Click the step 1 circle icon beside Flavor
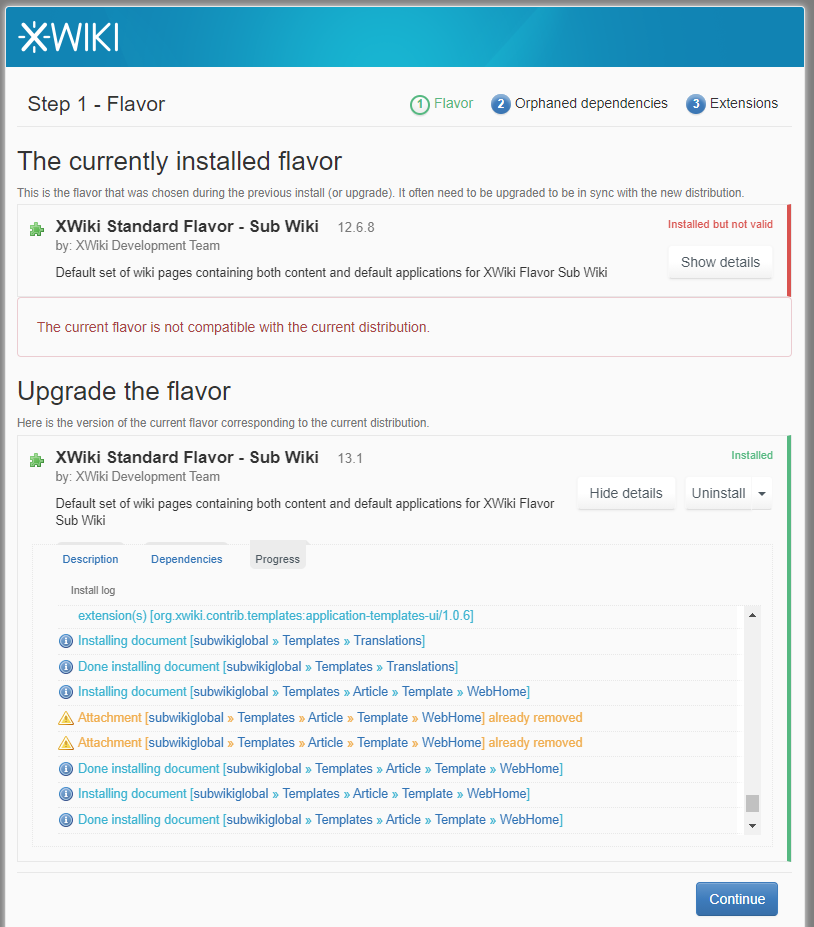Image resolution: width=814 pixels, height=927 pixels. coord(420,105)
